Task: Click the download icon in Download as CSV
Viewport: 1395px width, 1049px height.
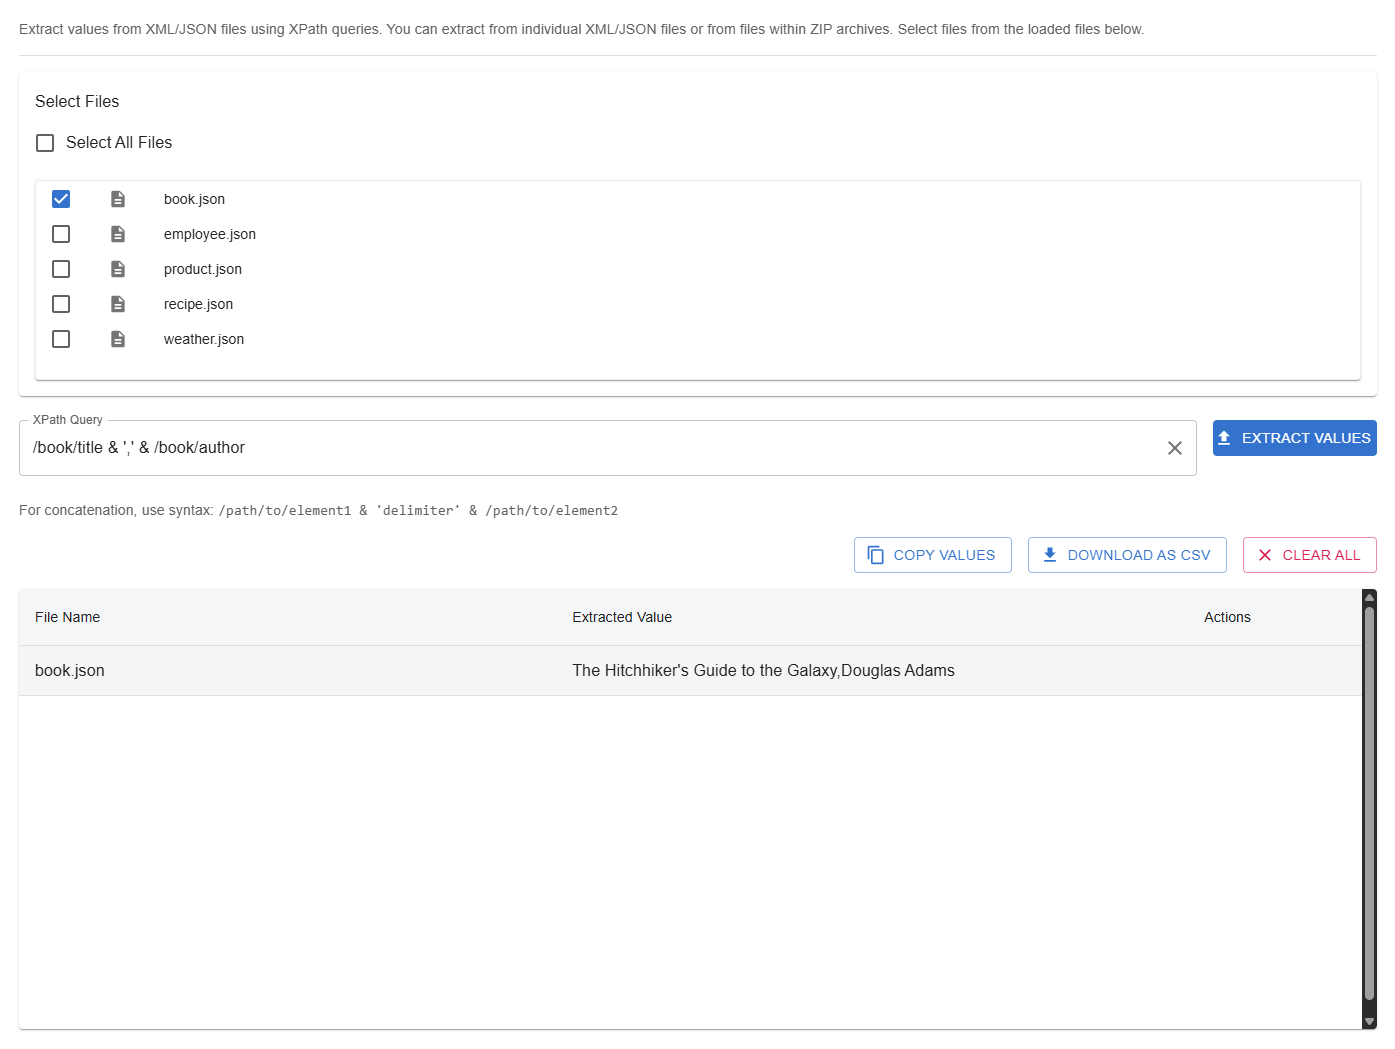Action: point(1050,555)
